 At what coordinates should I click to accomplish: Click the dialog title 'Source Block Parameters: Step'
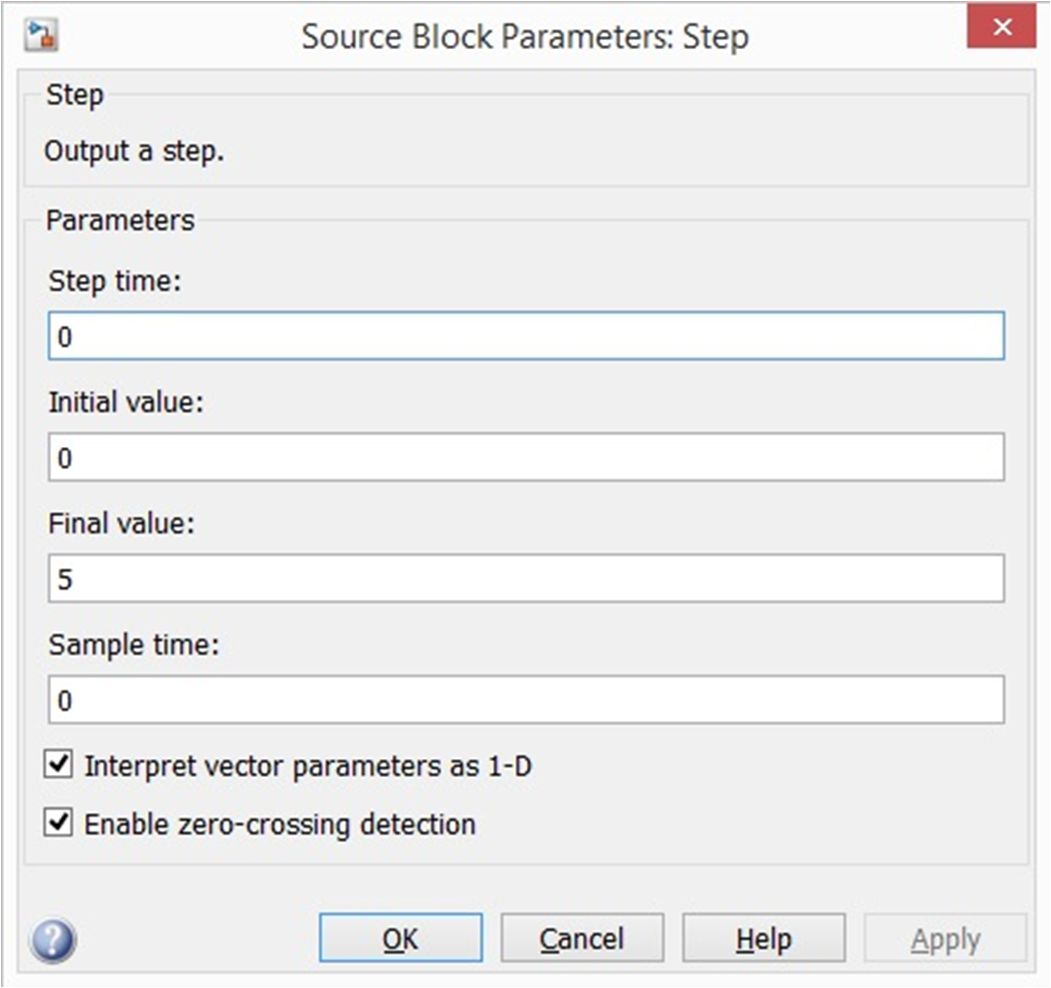click(525, 36)
